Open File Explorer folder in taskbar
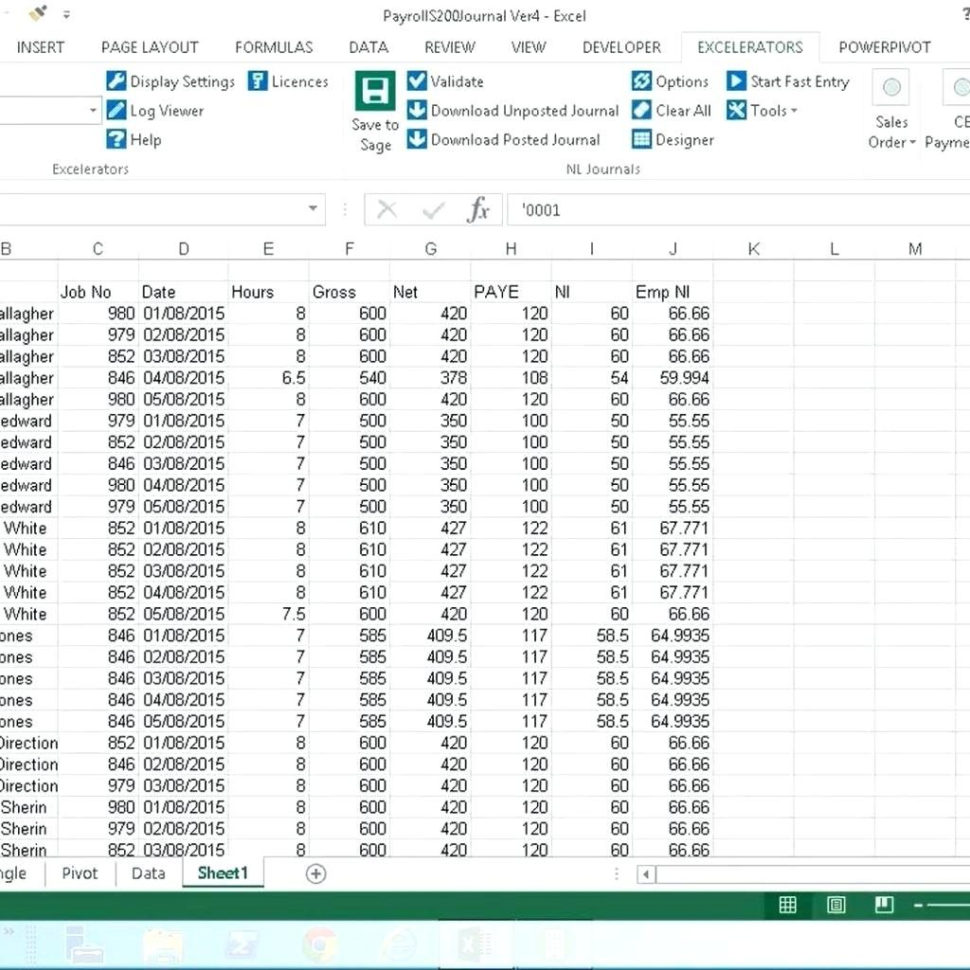 click(x=162, y=945)
